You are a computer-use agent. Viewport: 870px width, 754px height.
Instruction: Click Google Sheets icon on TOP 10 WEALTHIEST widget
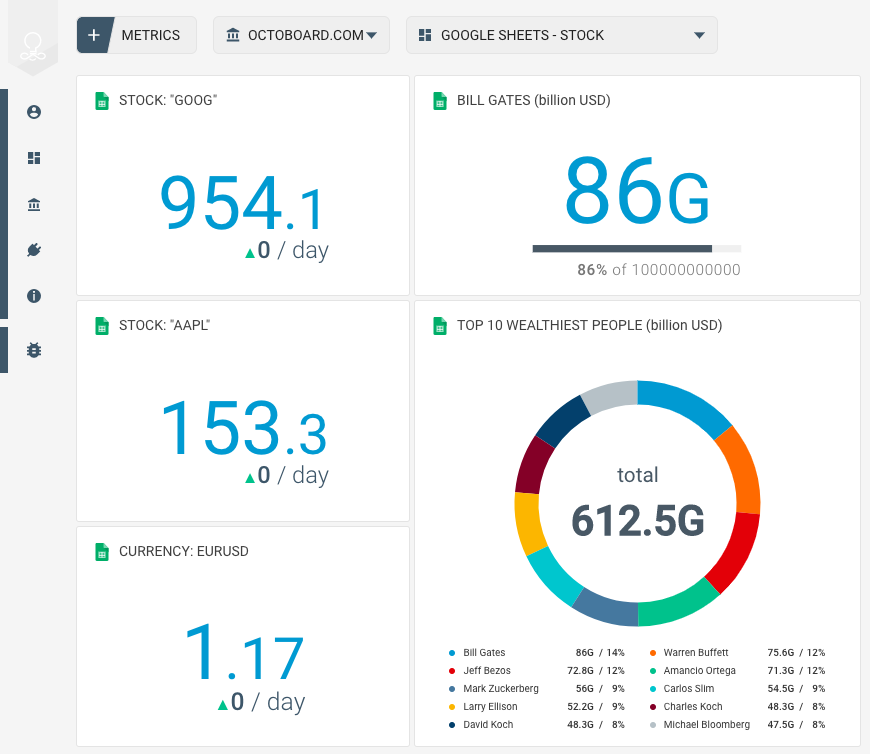tap(440, 326)
